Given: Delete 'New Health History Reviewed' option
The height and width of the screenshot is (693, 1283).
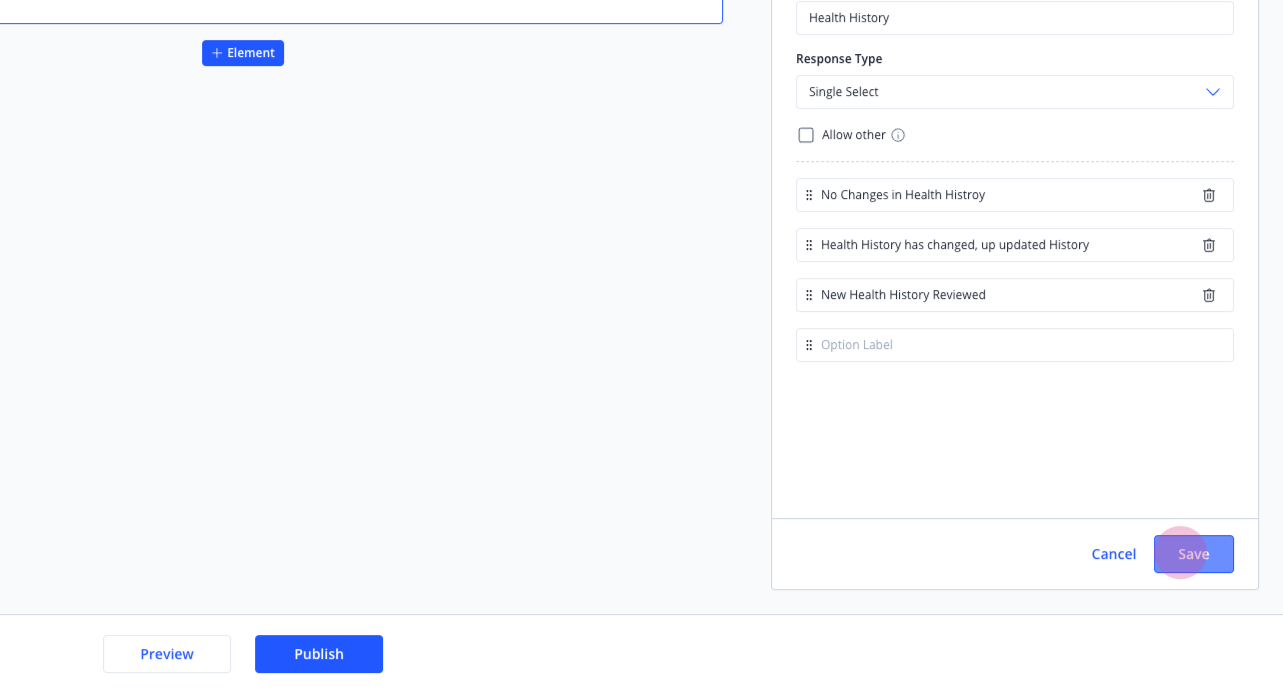Looking at the screenshot, I should point(1208,295).
